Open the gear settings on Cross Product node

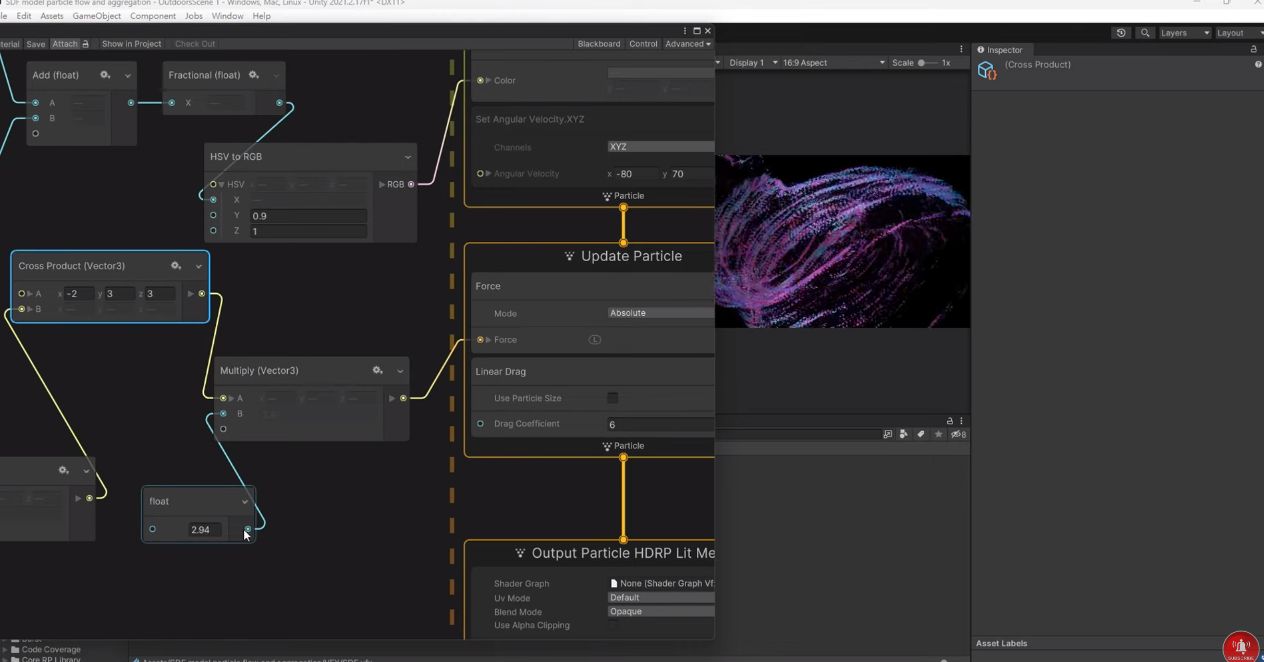[176, 265]
